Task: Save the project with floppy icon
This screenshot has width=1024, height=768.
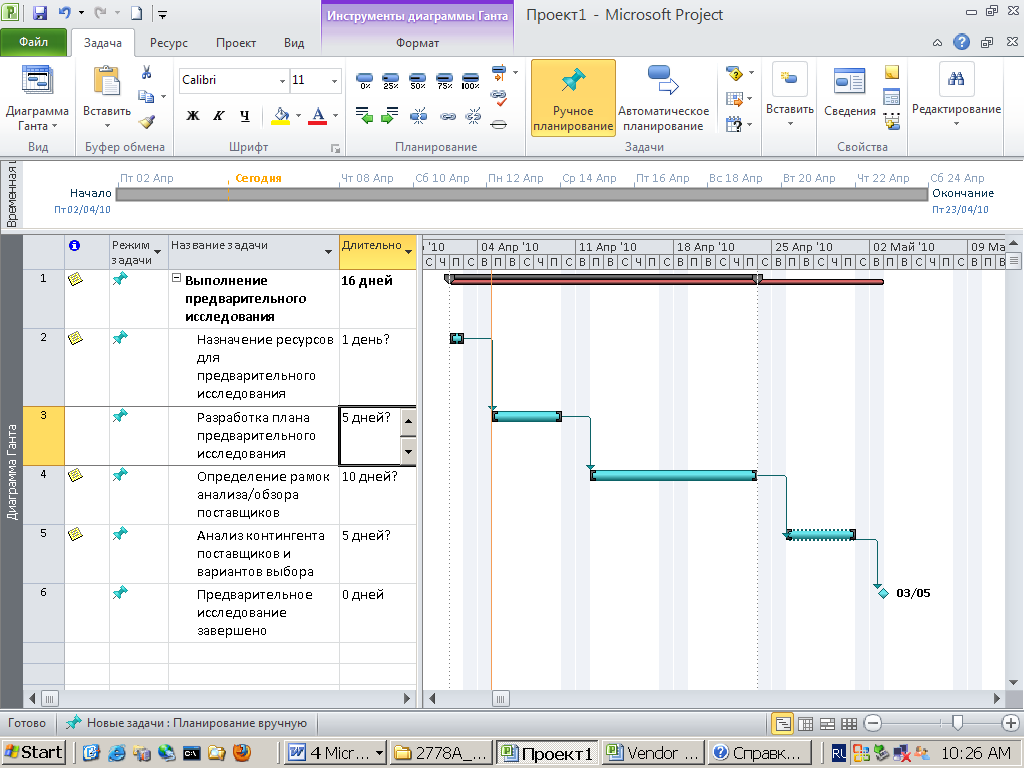Action: pos(40,13)
